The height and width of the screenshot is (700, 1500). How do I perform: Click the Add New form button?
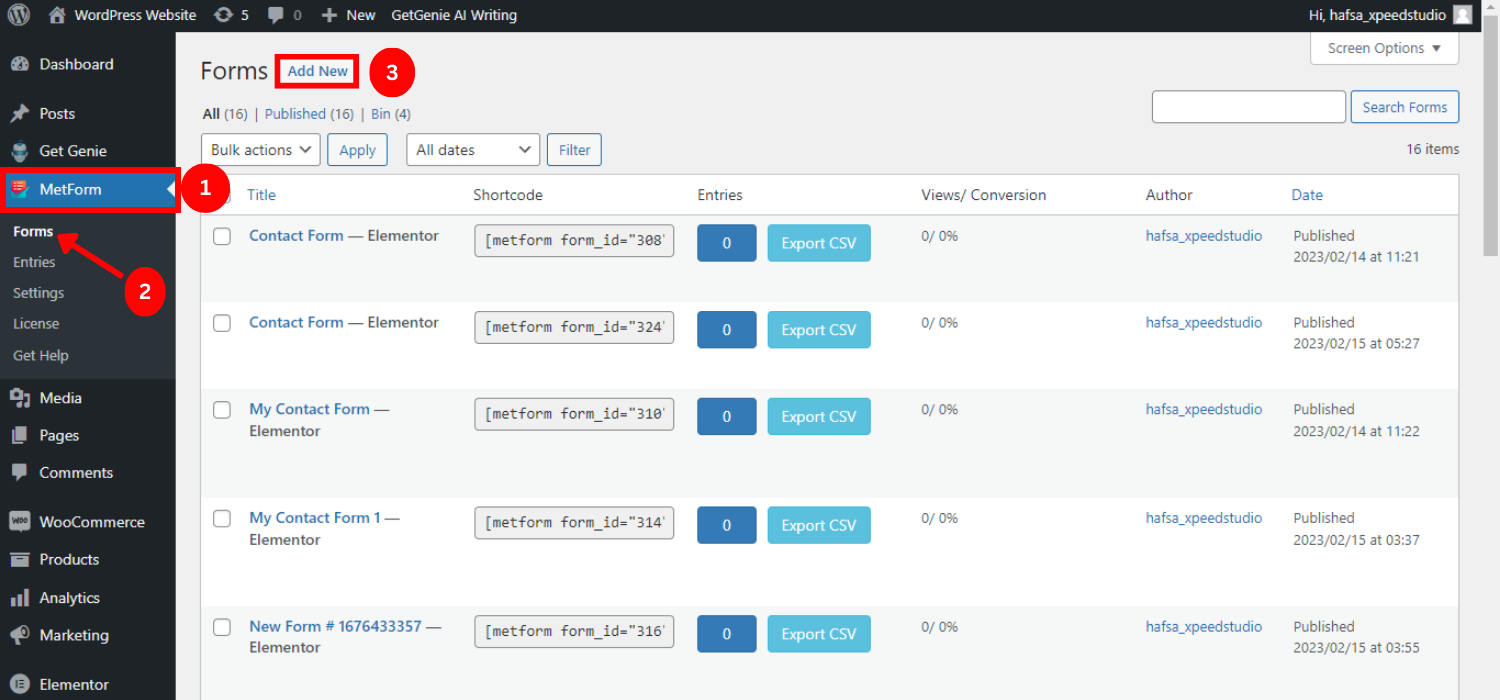tap(317, 71)
